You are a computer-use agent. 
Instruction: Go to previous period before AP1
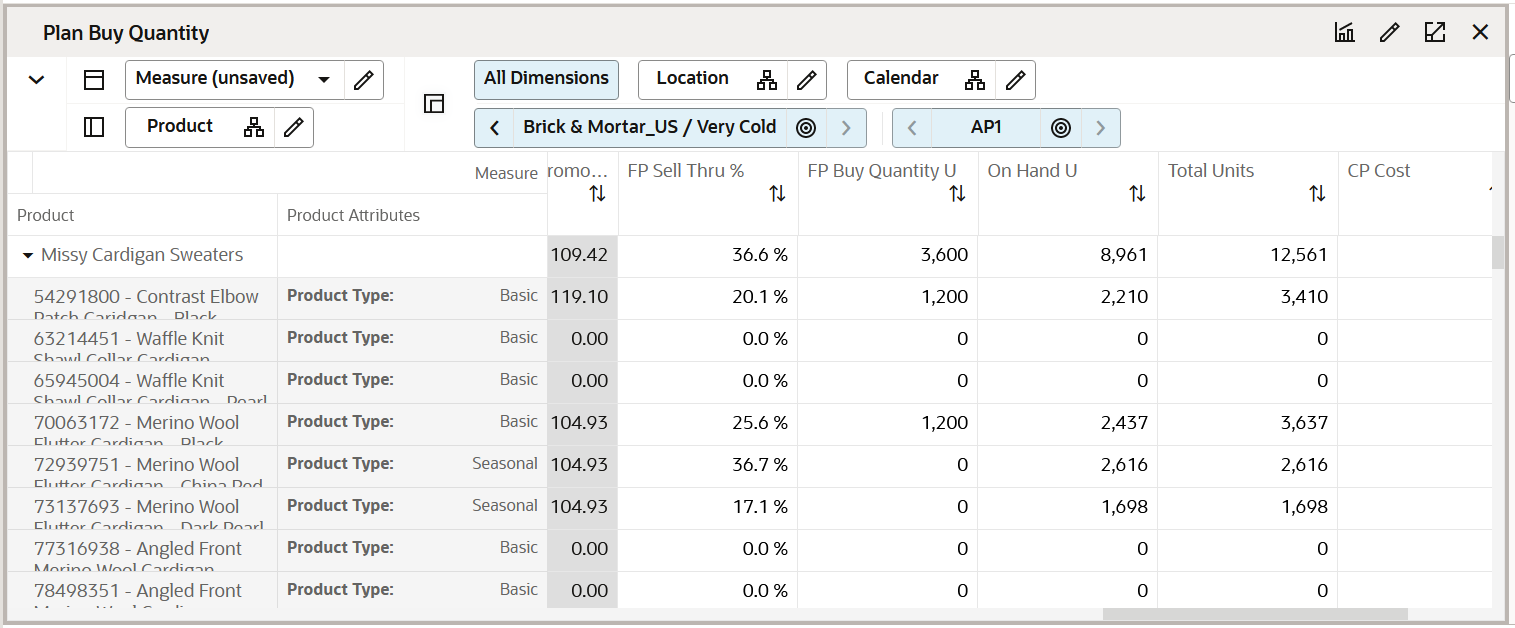click(x=911, y=128)
